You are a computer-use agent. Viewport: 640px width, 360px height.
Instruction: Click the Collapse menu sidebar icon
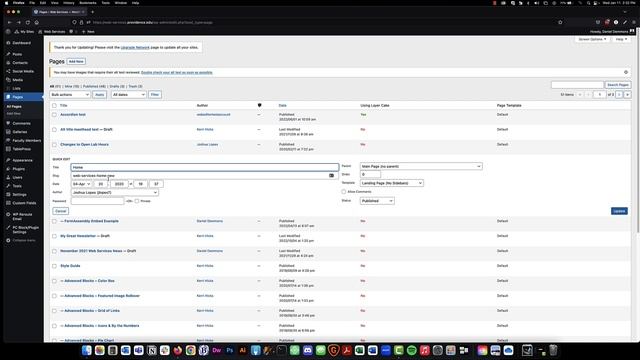8,240
